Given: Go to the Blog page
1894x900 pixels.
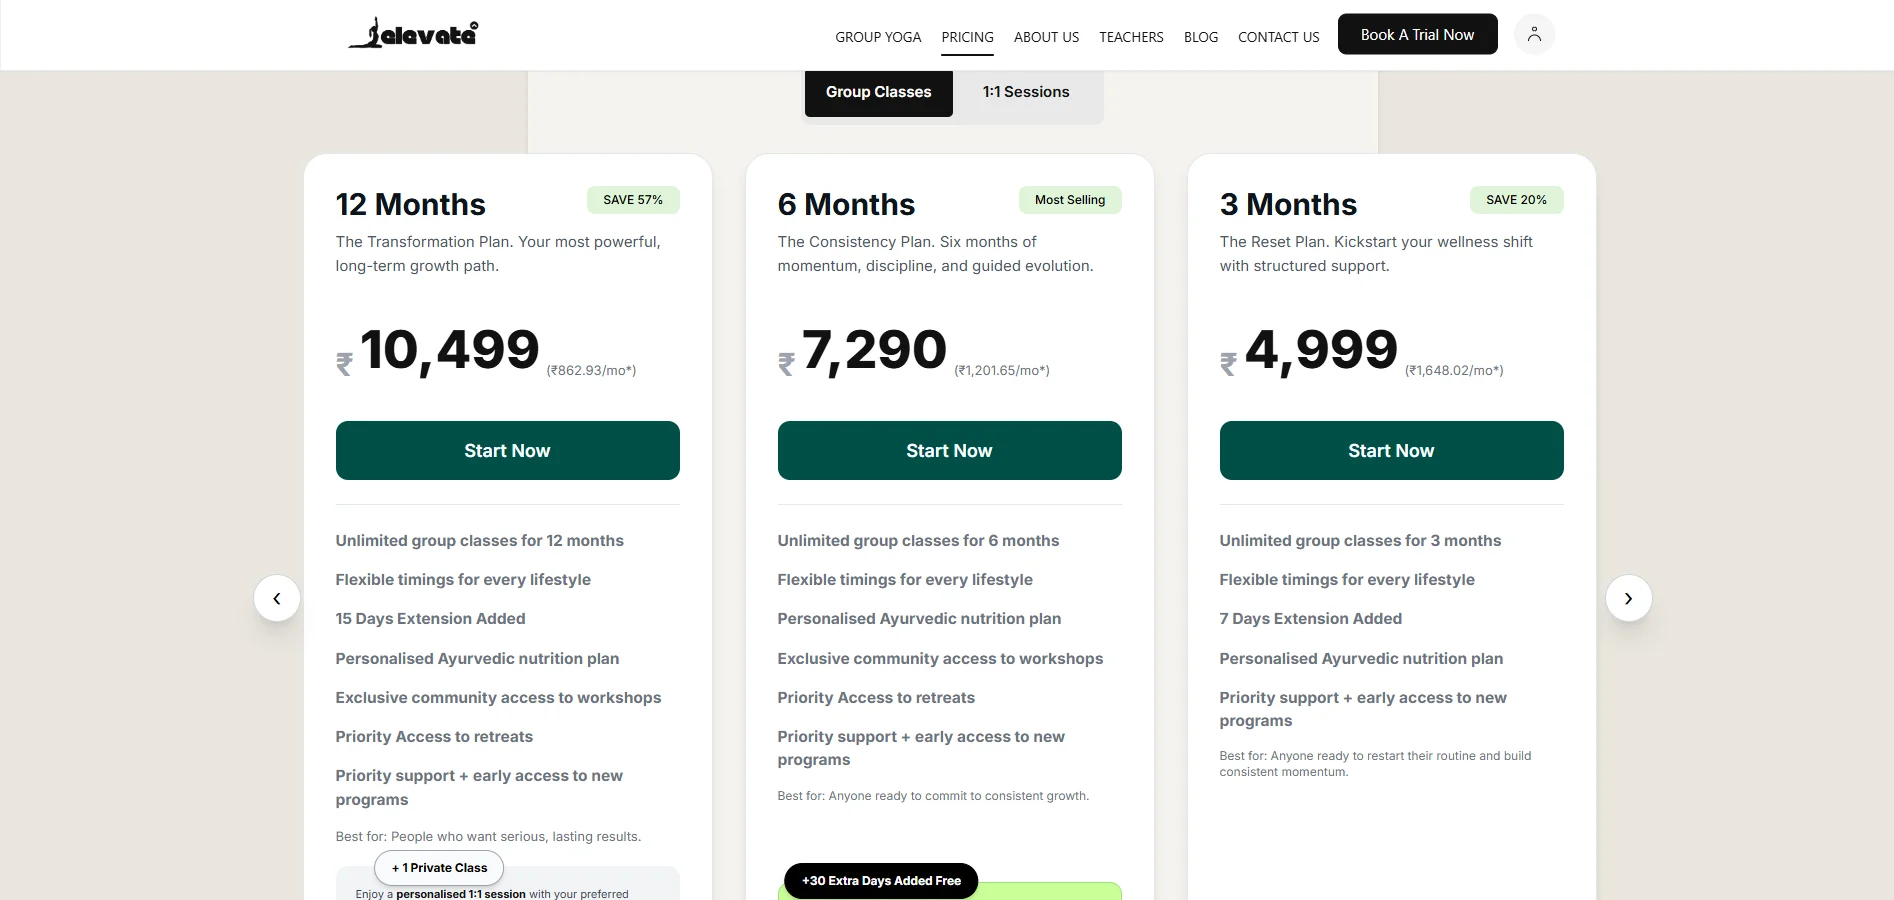Looking at the screenshot, I should point(1201,37).
